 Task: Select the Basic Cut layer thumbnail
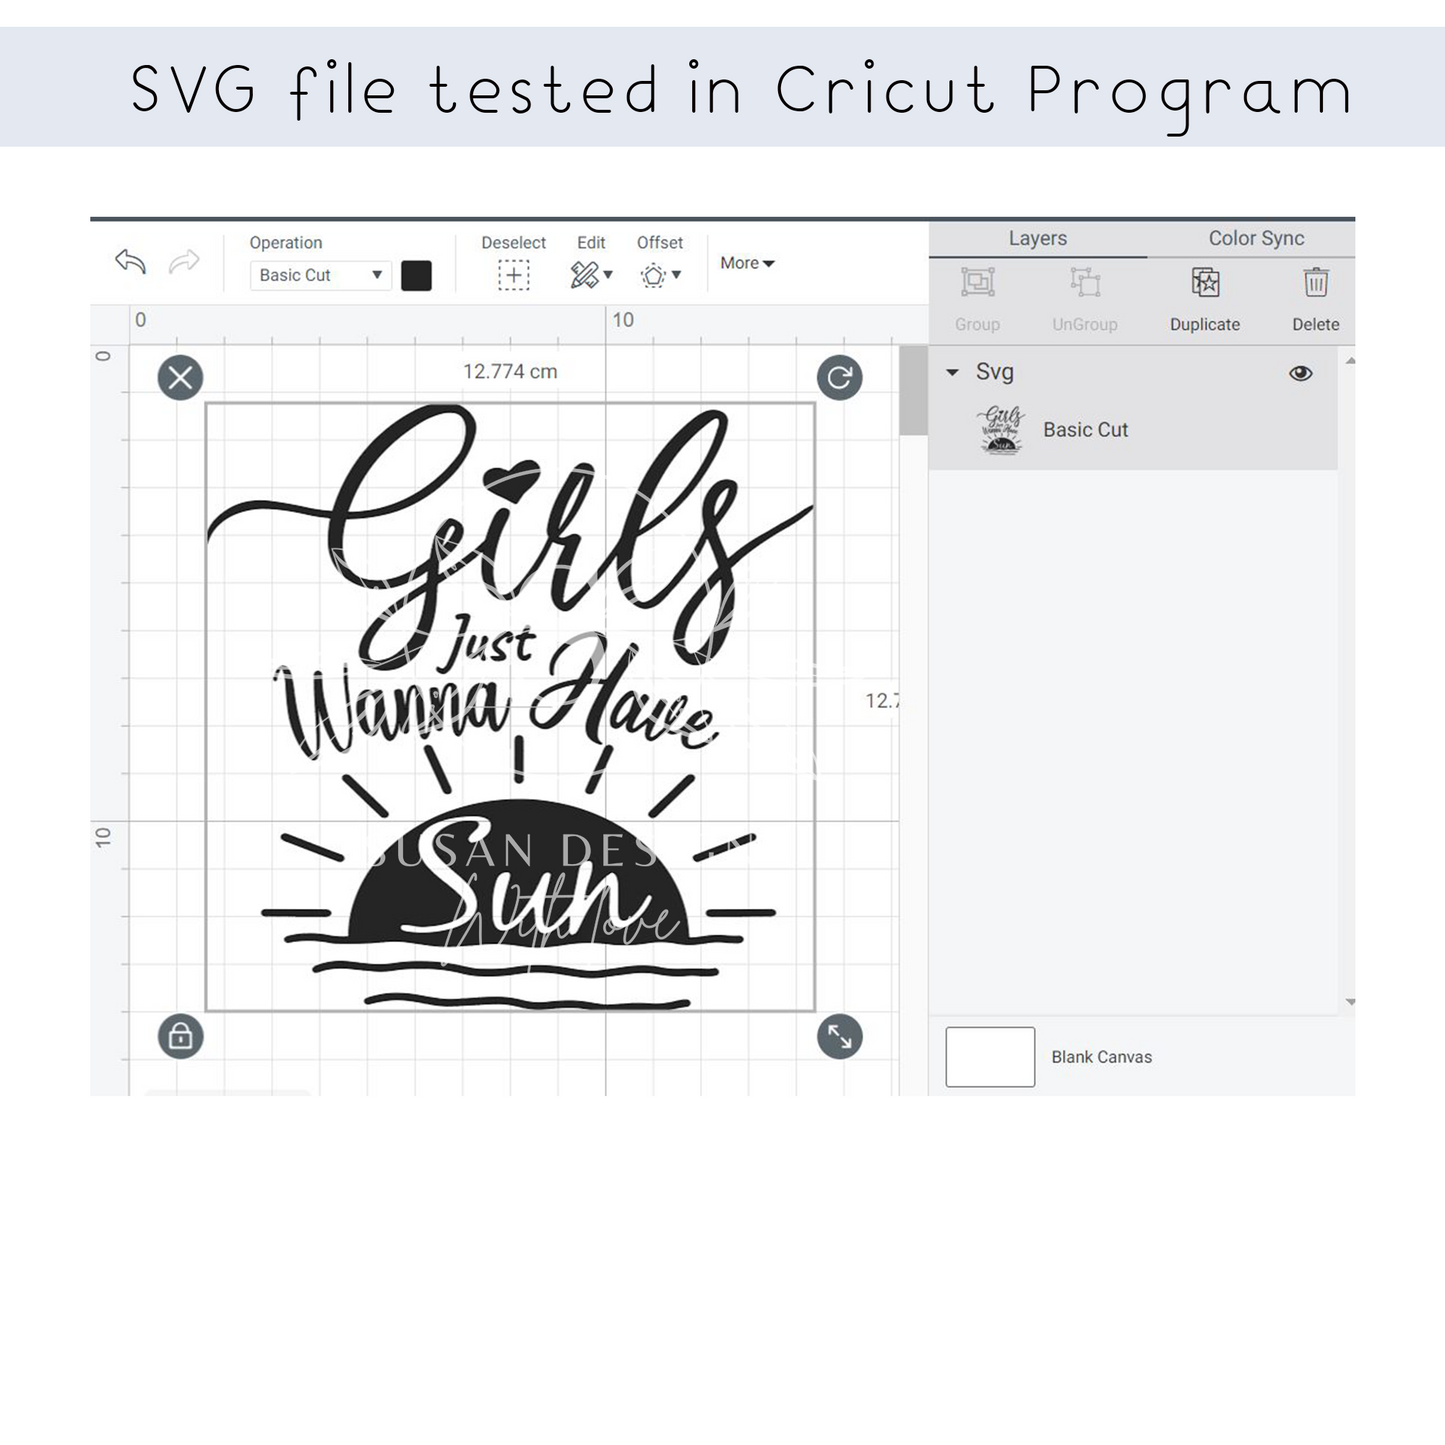[x=1002, y=430]
